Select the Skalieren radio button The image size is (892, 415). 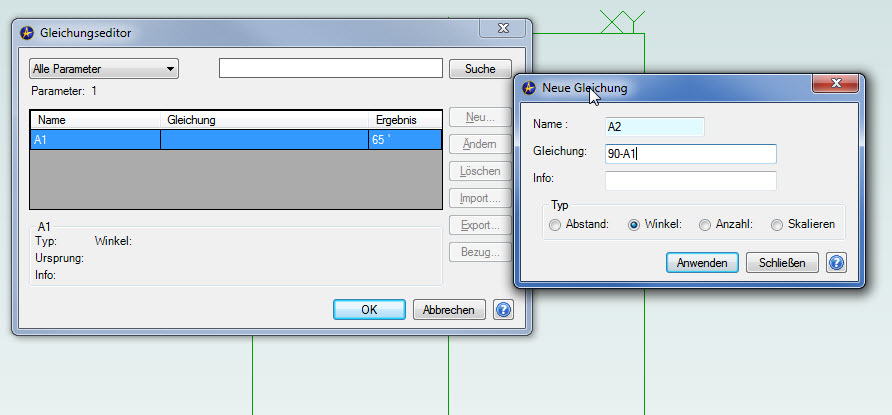point(777,225)
